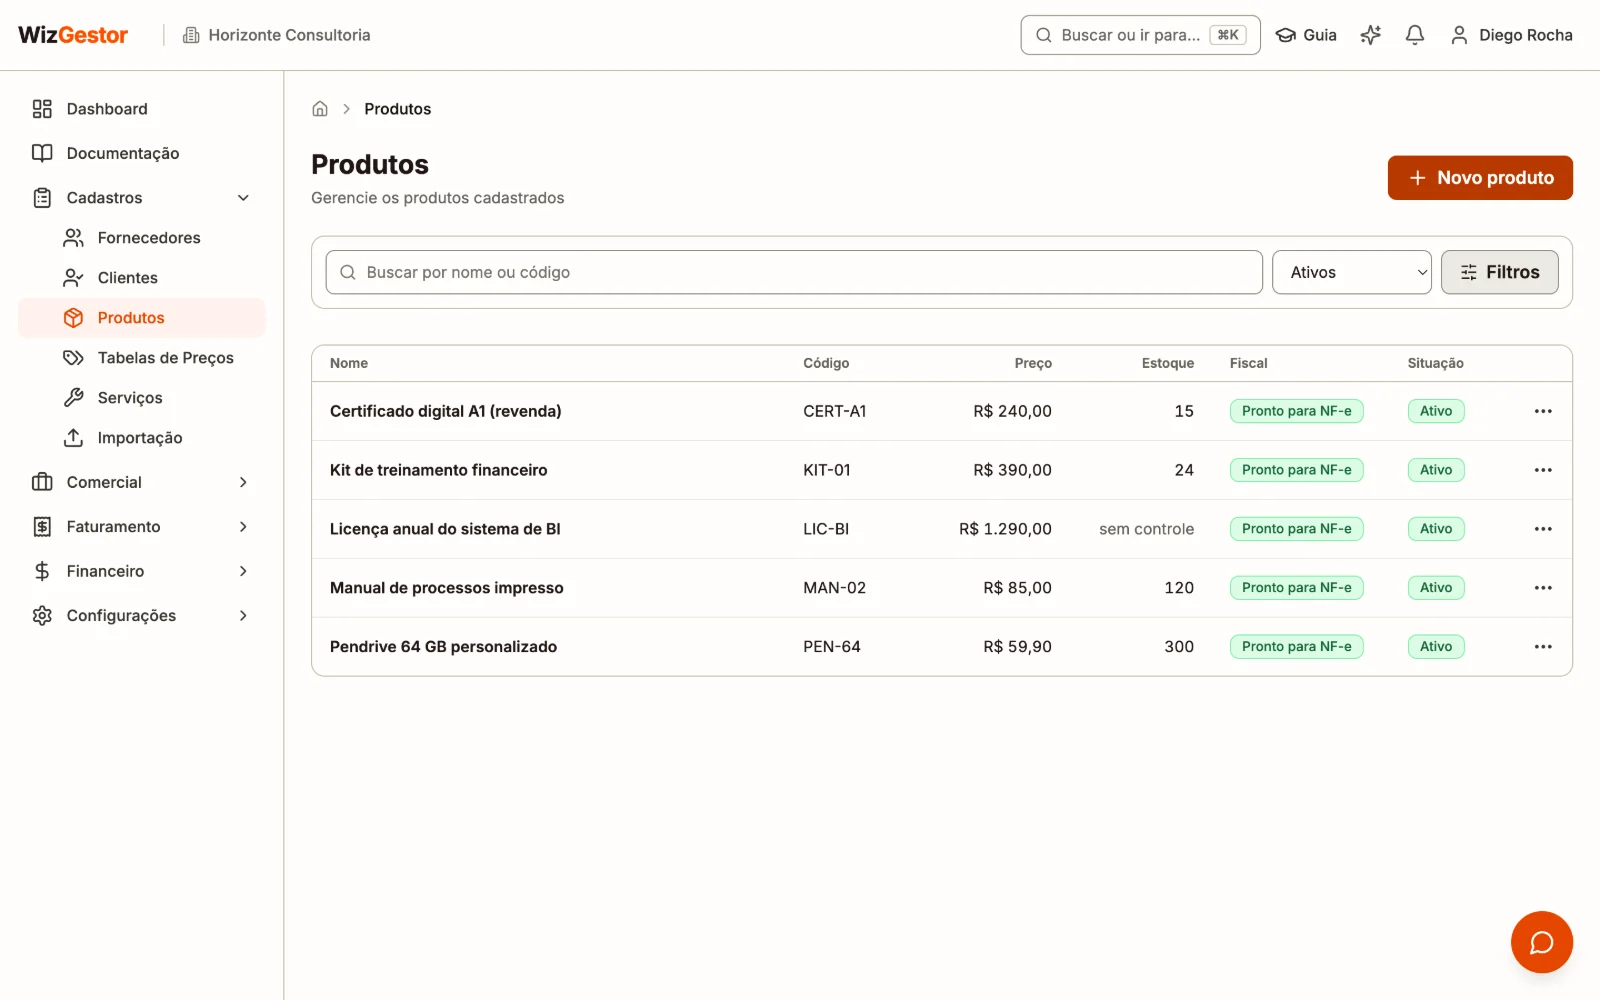Click the sem controle stock value
Screen dimensions: 1600x1000
1146,529
